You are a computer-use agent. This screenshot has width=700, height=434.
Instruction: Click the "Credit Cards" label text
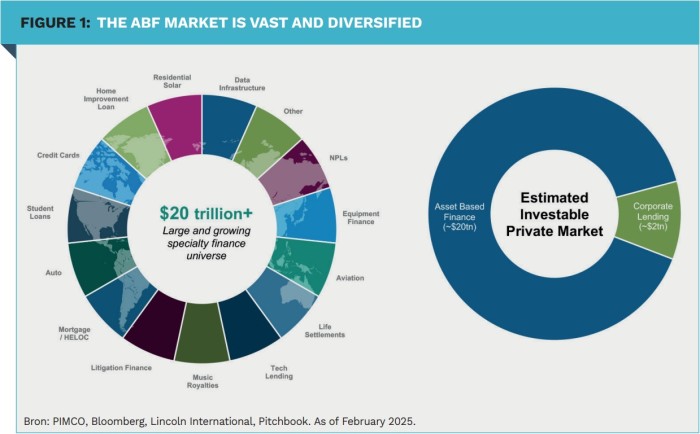58,156
